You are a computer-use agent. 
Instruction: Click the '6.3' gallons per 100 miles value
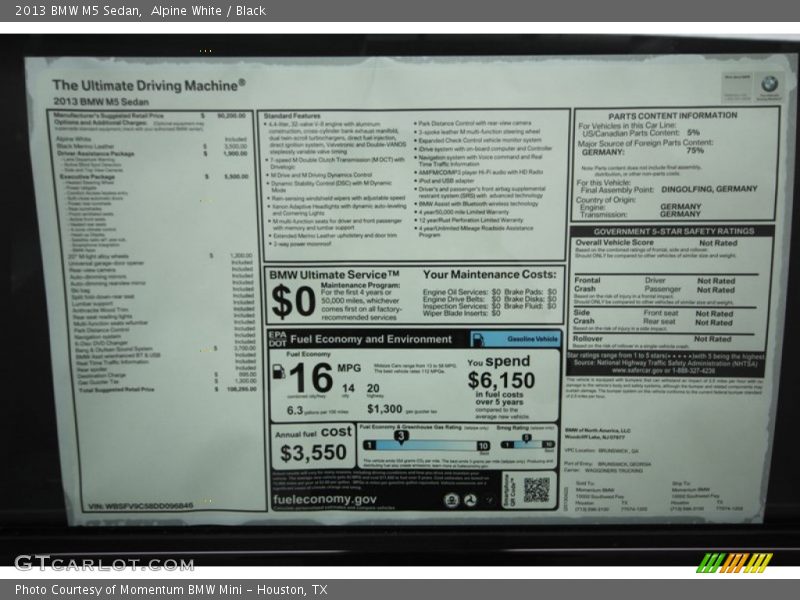tap(294, 411)
